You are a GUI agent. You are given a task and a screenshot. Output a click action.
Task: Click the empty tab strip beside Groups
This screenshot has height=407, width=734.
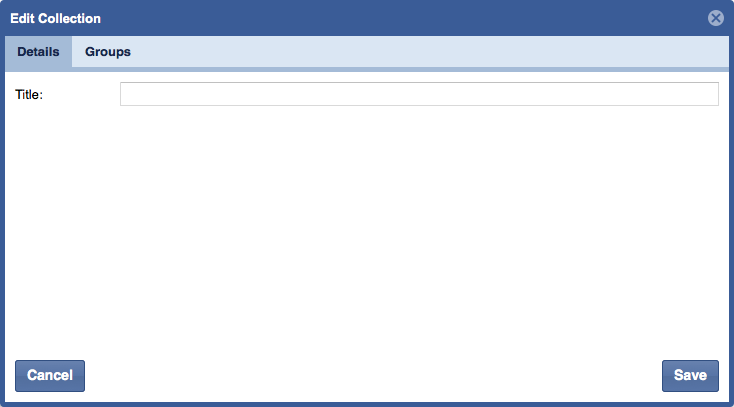[435, 52]
